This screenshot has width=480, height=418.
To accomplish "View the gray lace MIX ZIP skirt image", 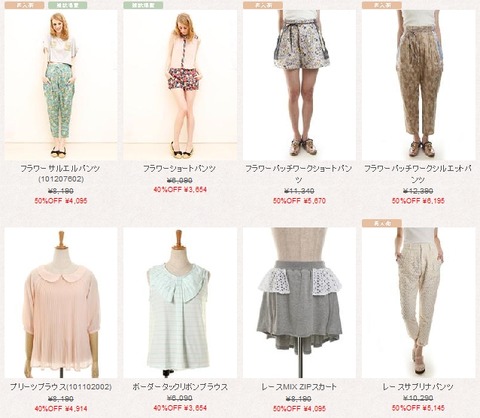I will [299, 303].
